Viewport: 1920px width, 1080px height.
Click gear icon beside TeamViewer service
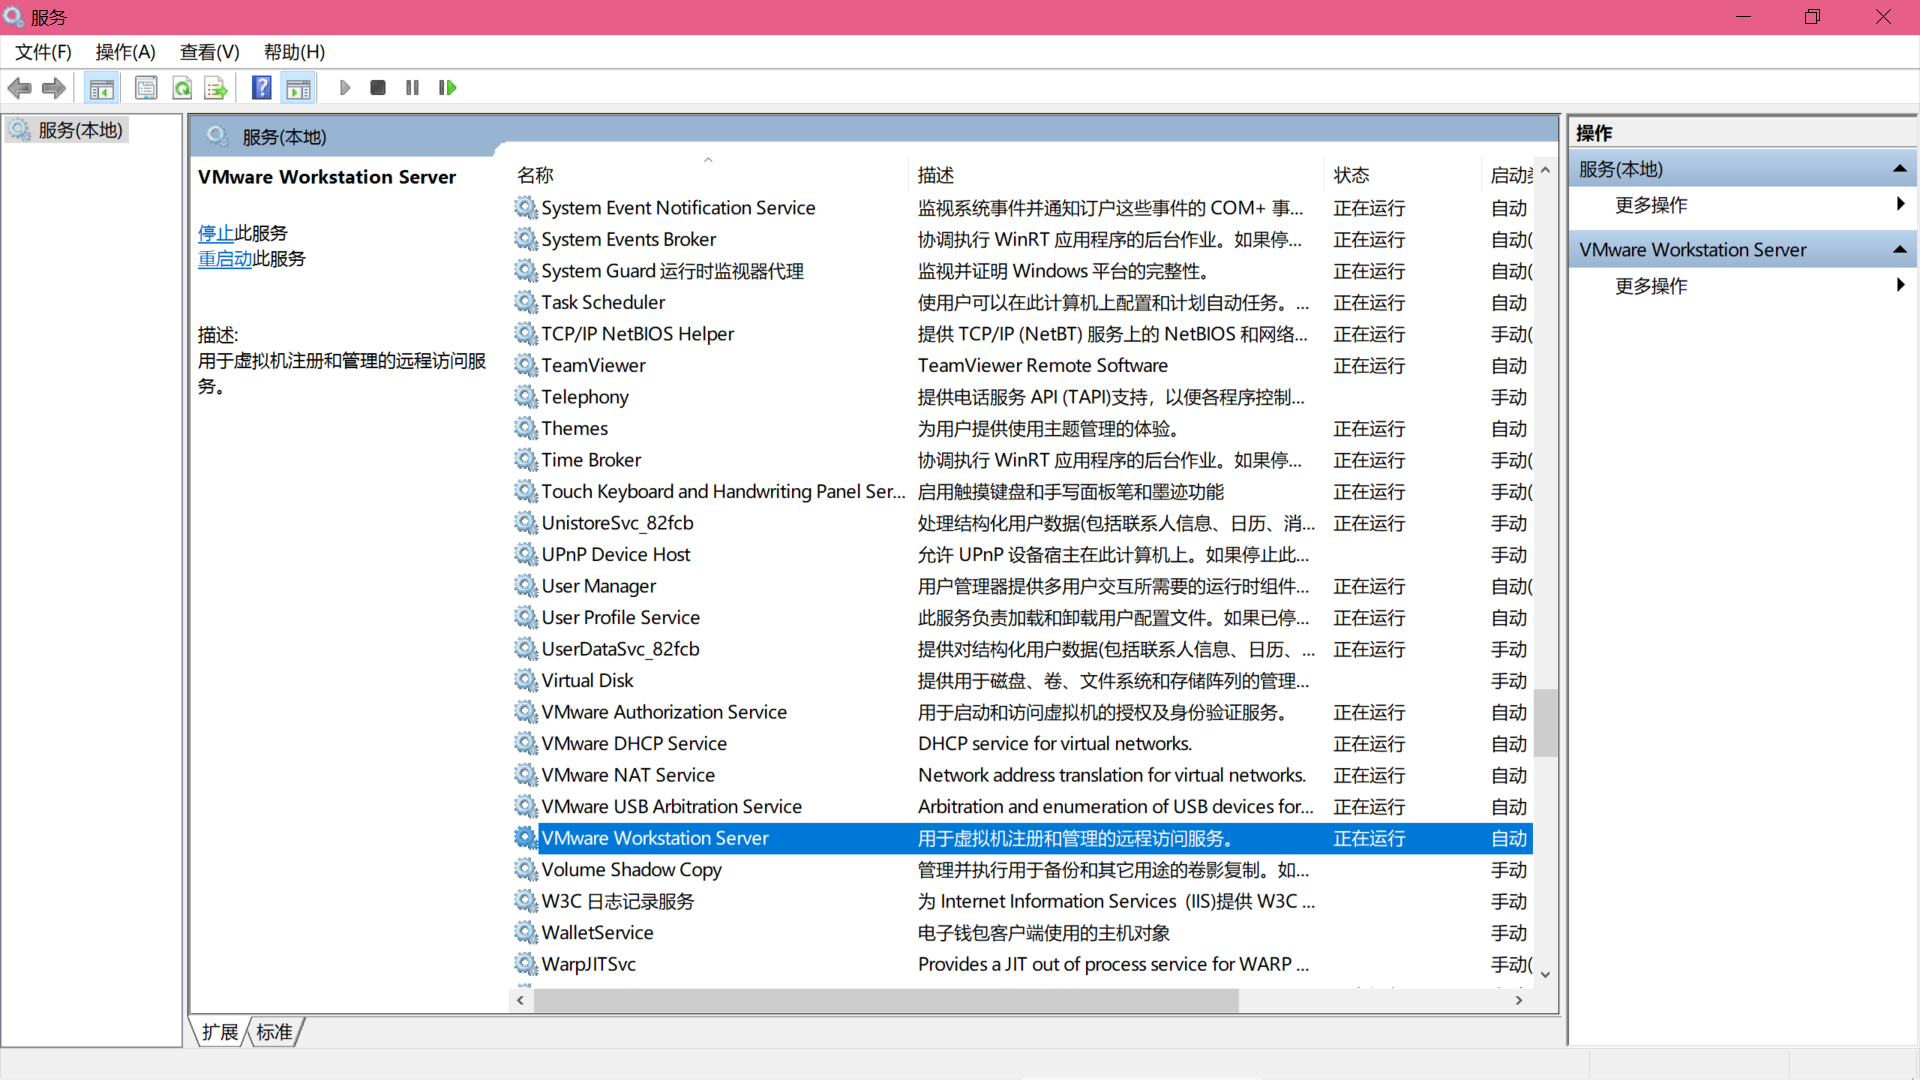coord(526,365)
